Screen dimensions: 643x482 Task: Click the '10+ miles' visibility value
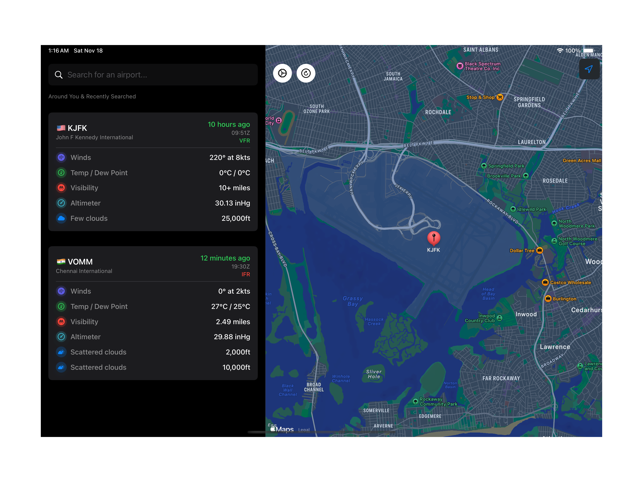pos(234,188)
